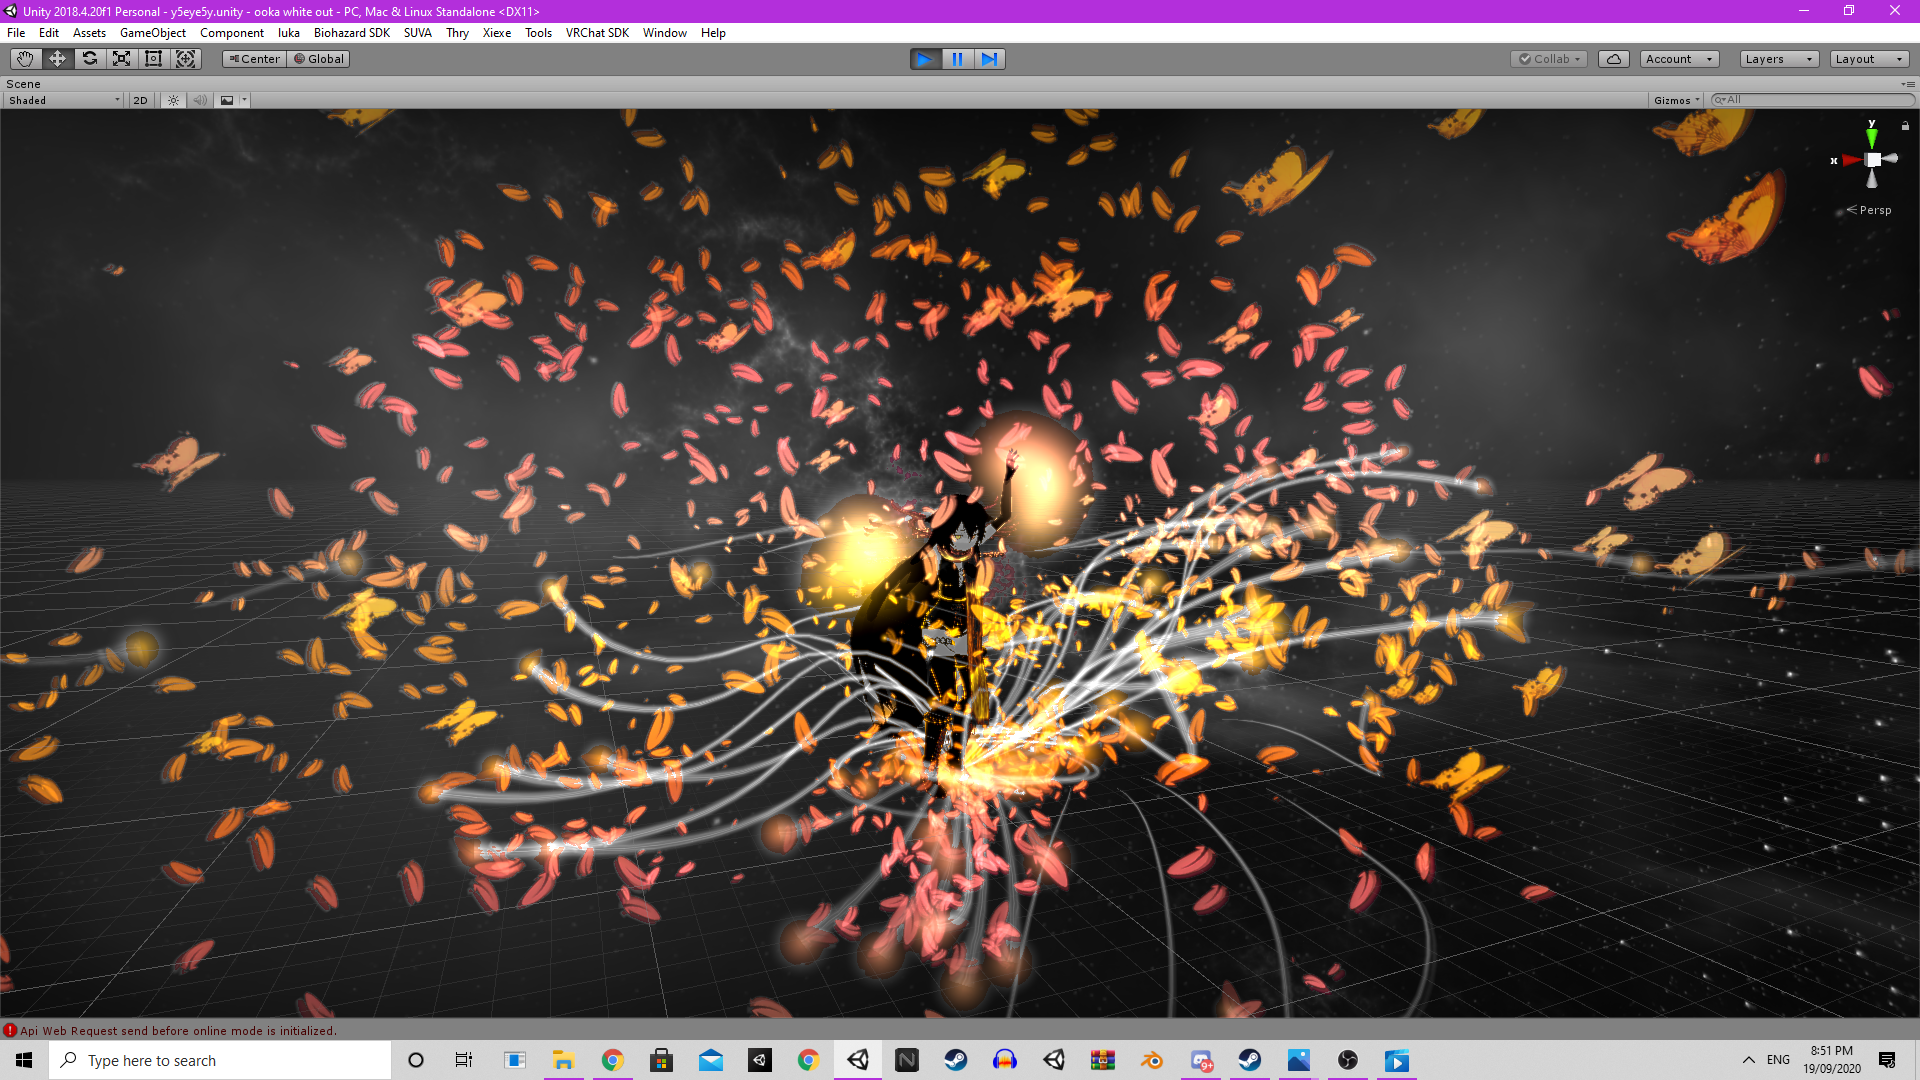Click the Account button
Screen dimensions: 1920x1080
click(1679, 59)
